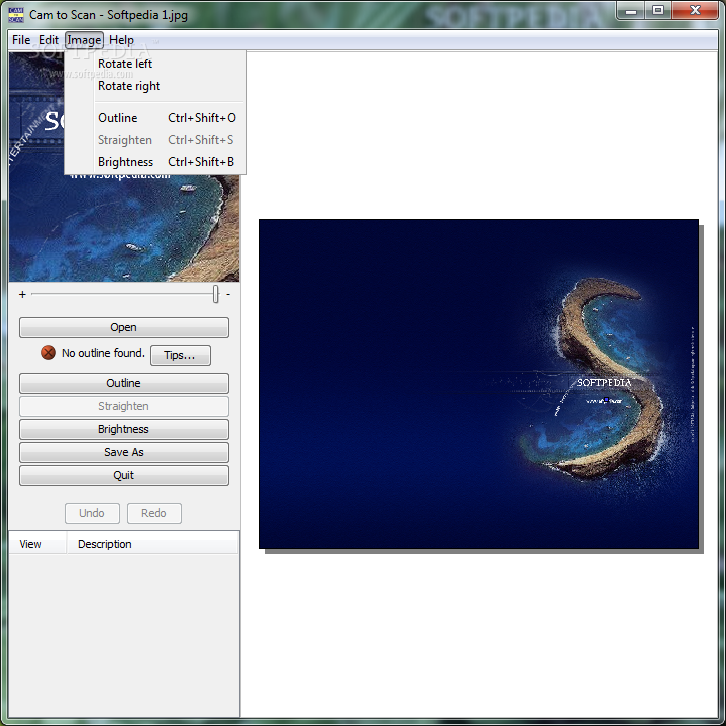Click the small blue marker on the image
Screen dimensions: 726x726
(x=606, y=400)
